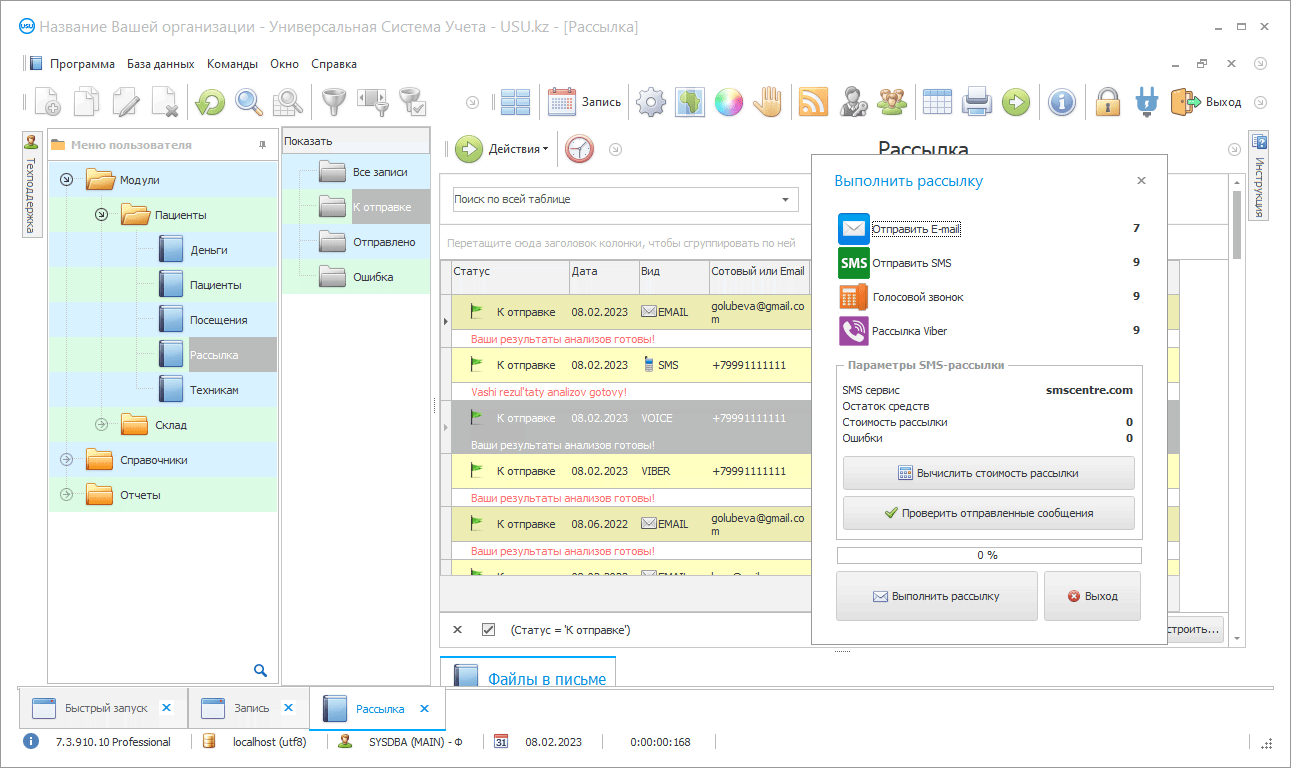Click the blue info circle icon
Viewport: 1291px width, 768px height.
tap(1062, 101)
